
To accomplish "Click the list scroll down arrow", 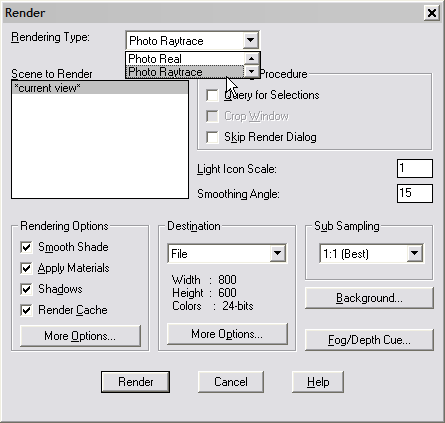I will (251, 71).
